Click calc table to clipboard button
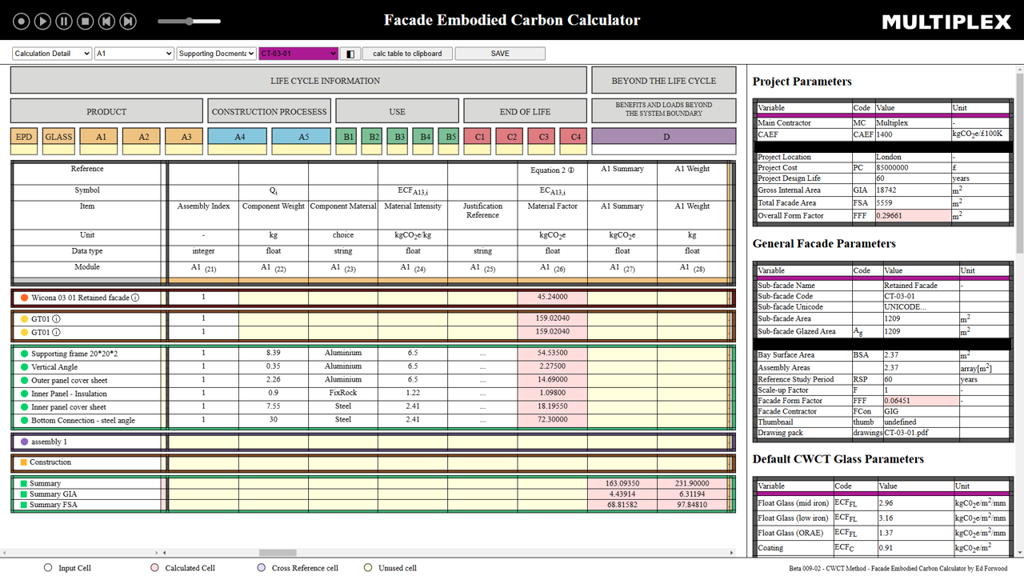Image resolution: width=1024 pixels, height=576 pixels. pos(408,54)
